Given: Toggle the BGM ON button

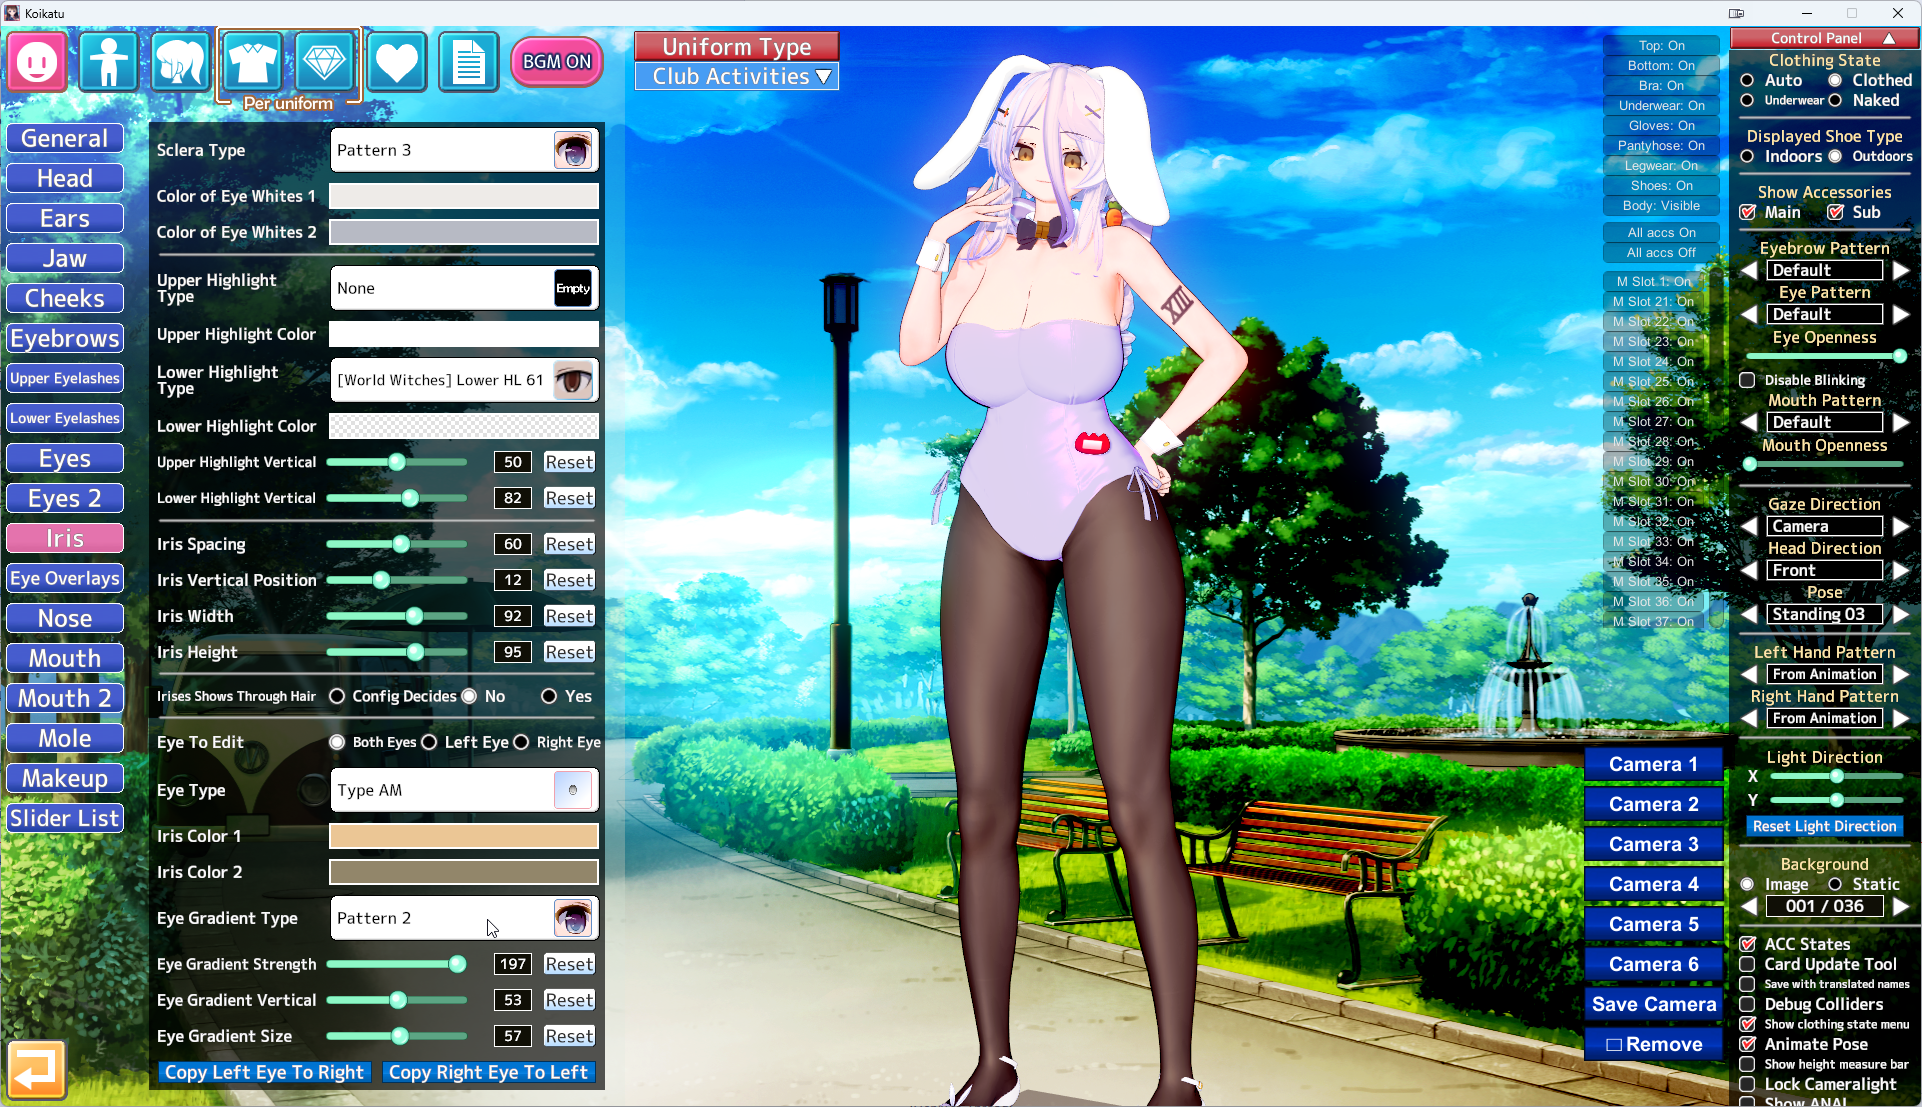Looking at the screenshot, I should [557, 62].
